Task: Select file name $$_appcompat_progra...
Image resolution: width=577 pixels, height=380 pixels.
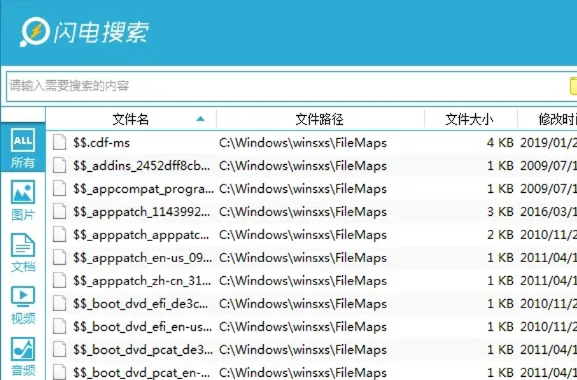Action: 143,189
